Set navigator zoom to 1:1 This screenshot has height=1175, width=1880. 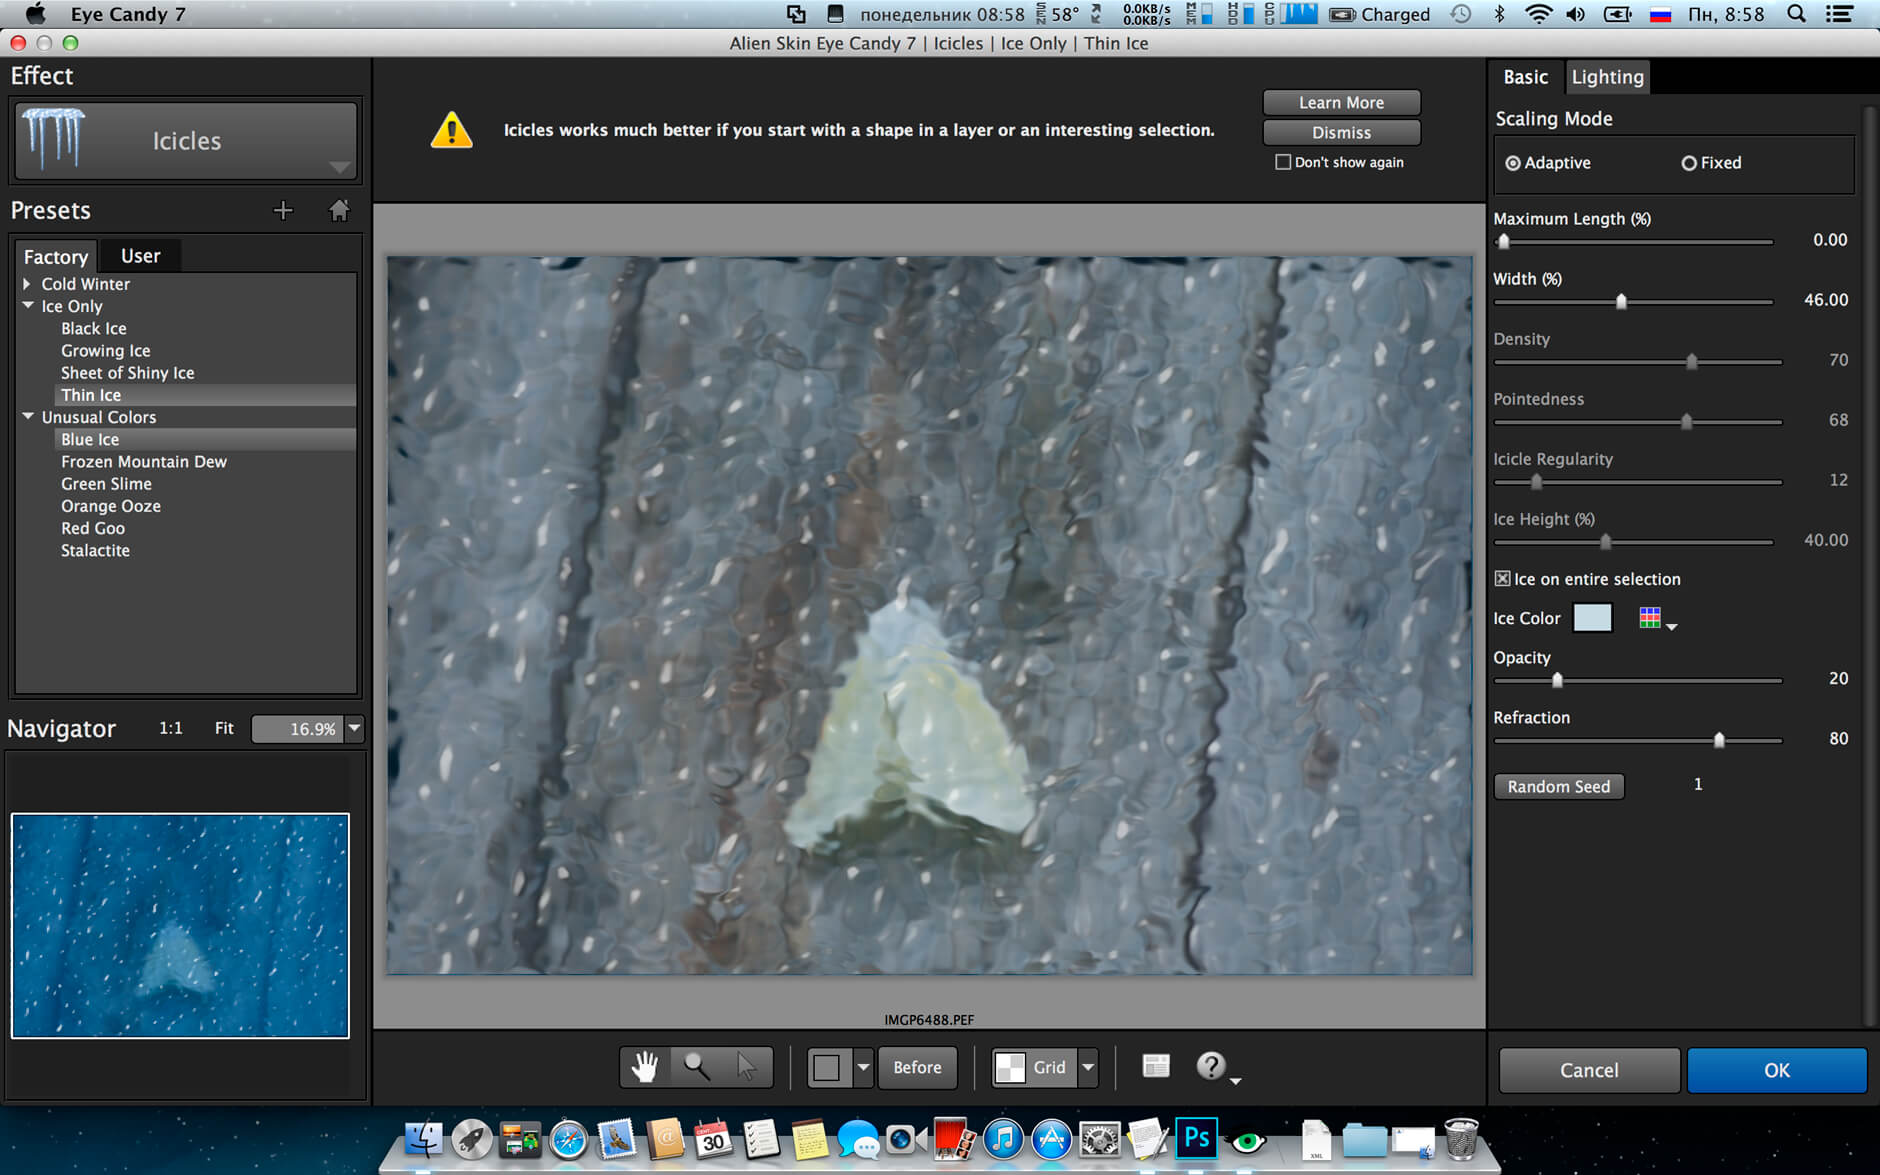click(x=171, y=728)
